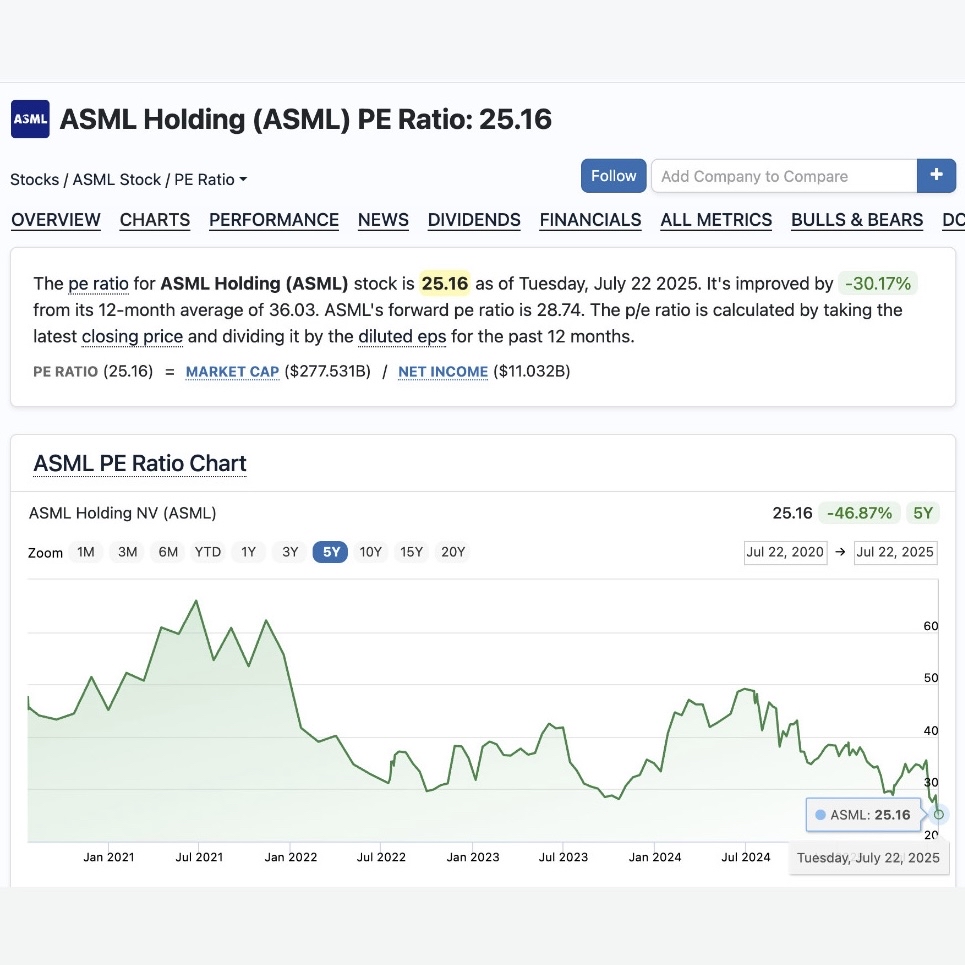
Task: Open the end date picker showing Jul 22, 2025
Action: point(895,552)
